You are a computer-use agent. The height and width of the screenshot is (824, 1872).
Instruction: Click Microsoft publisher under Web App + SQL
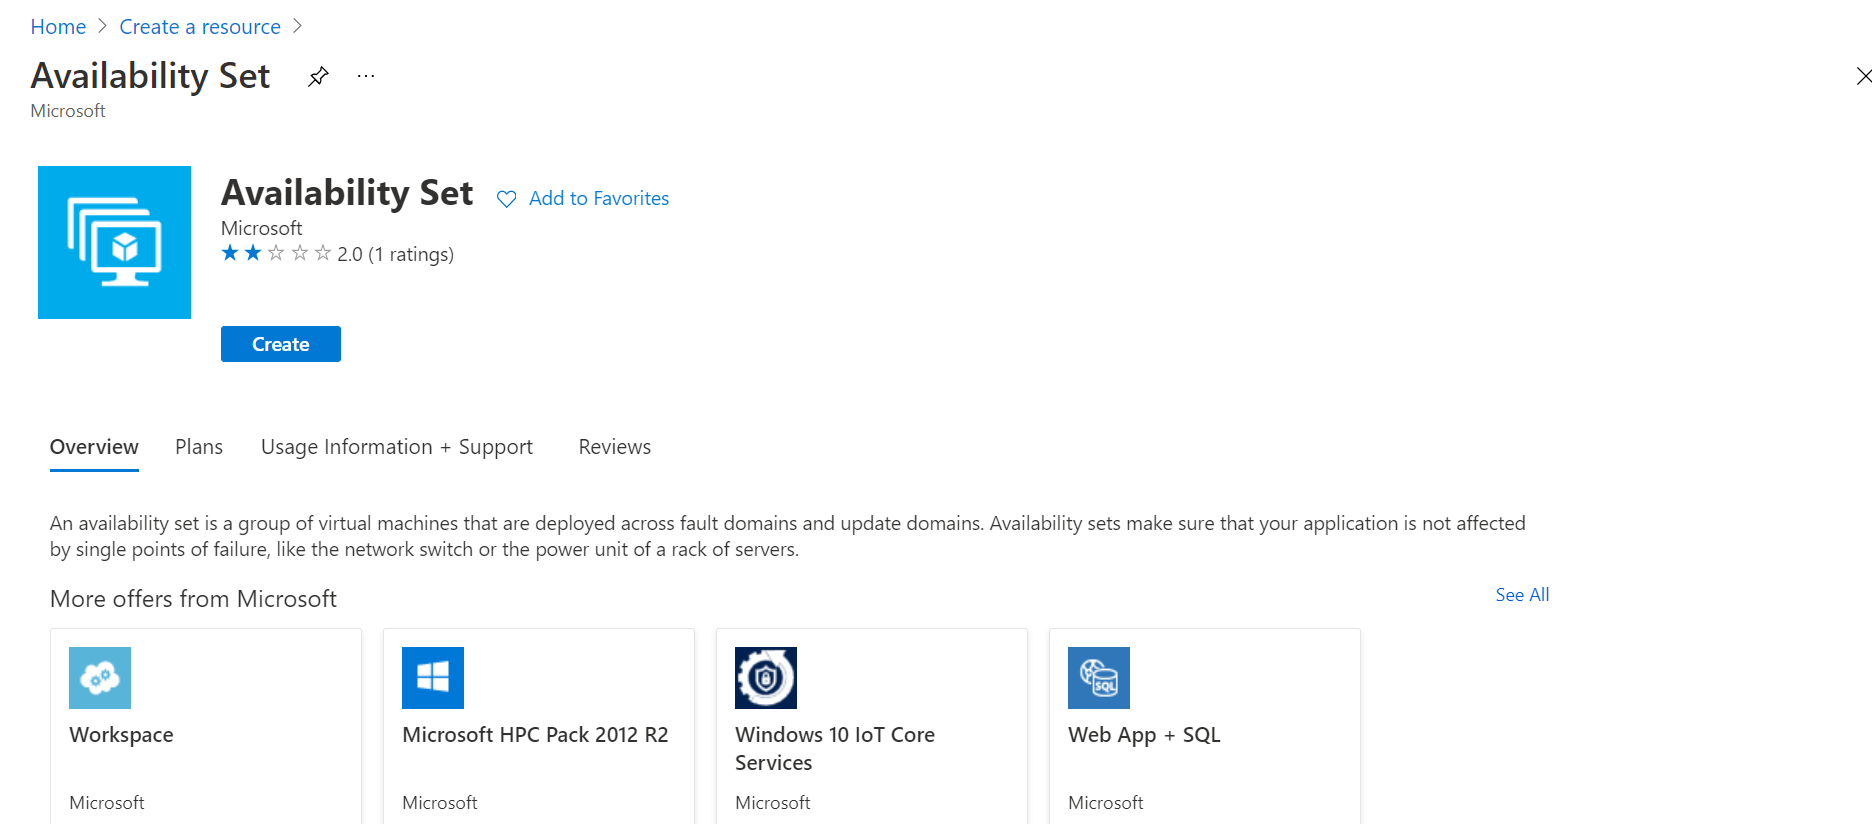pos(1105,803)
